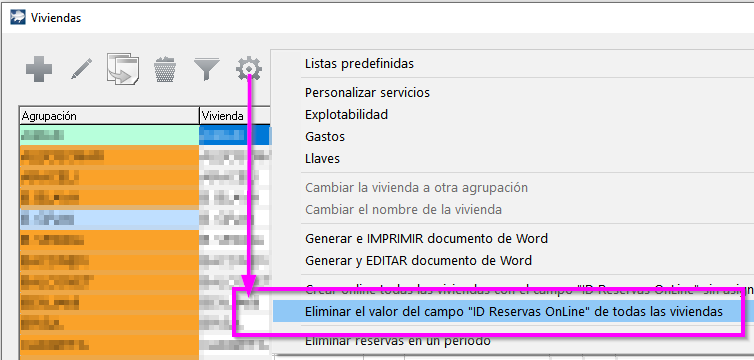Open the funnel filter icon
Viewport: 754px width, 360px height.
tap(207, 70)
